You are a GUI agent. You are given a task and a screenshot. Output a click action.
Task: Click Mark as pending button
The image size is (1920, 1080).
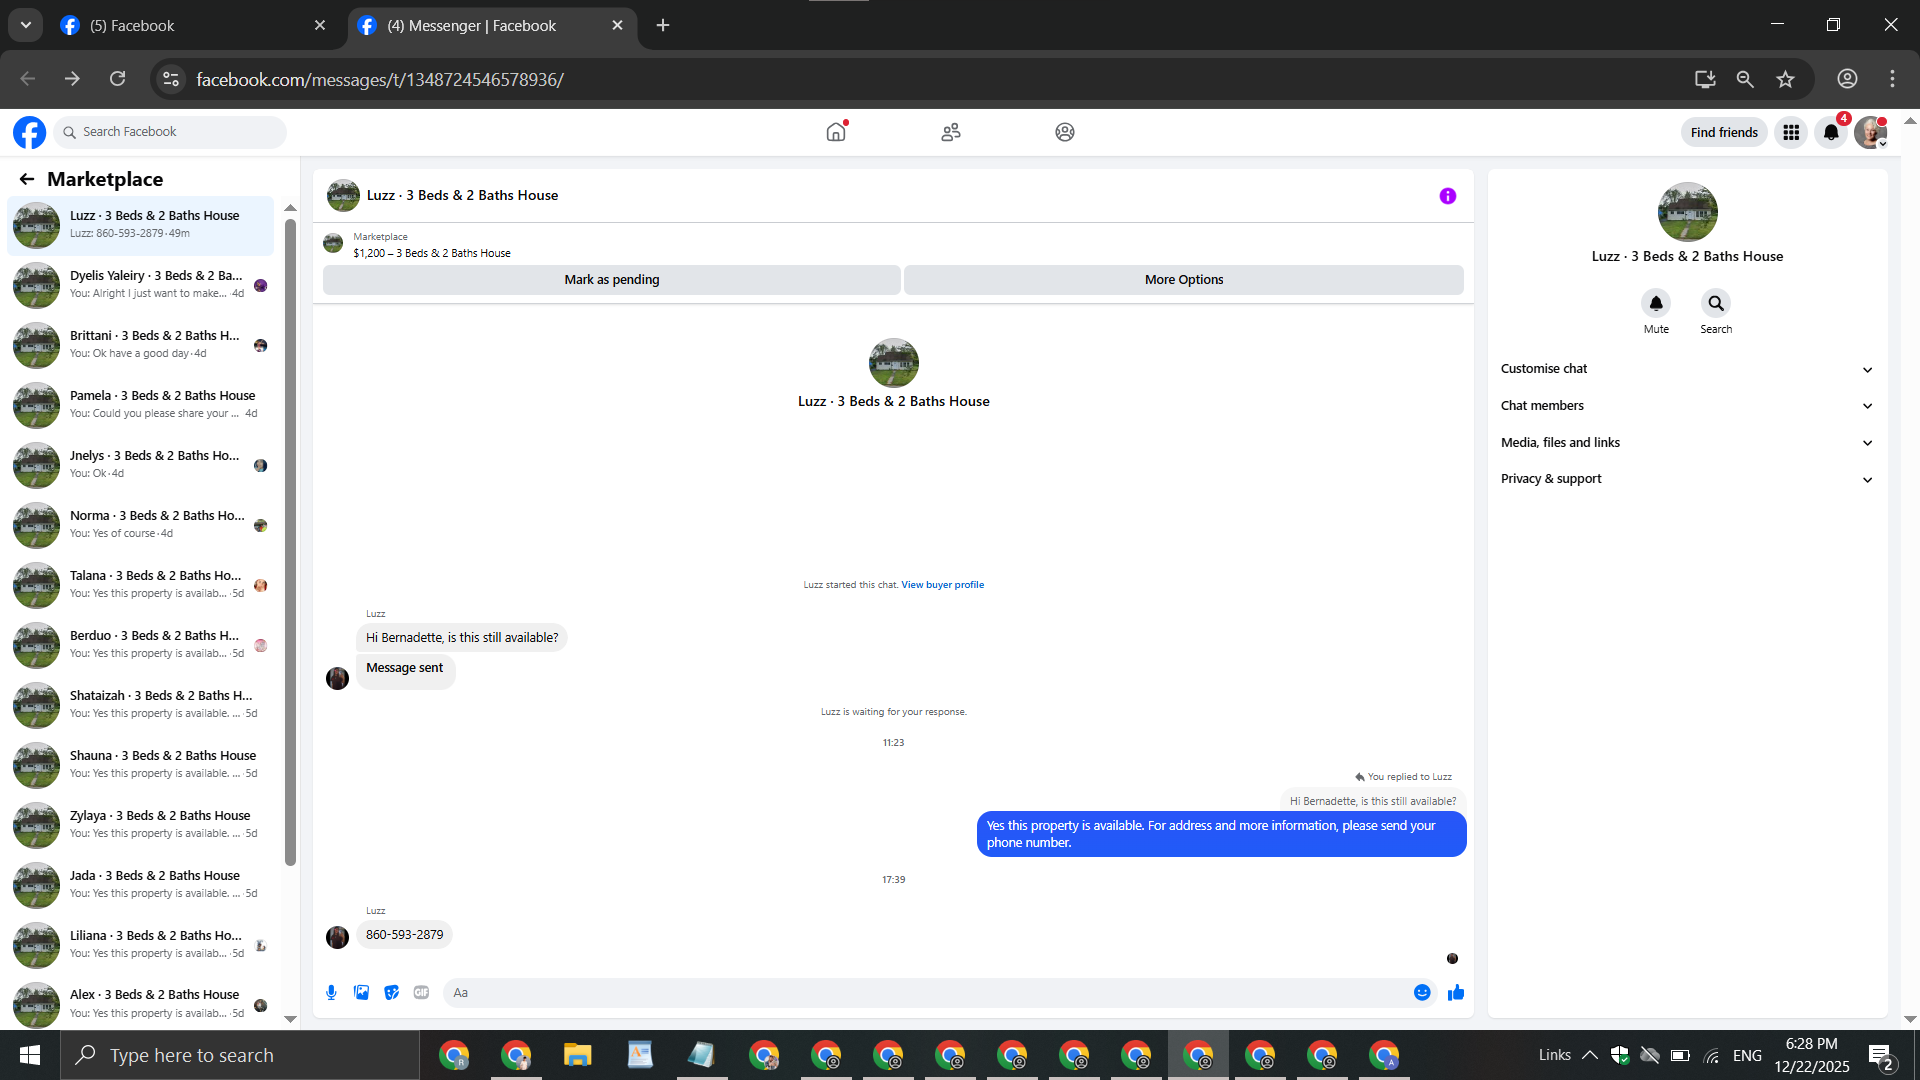pos(611,280)
